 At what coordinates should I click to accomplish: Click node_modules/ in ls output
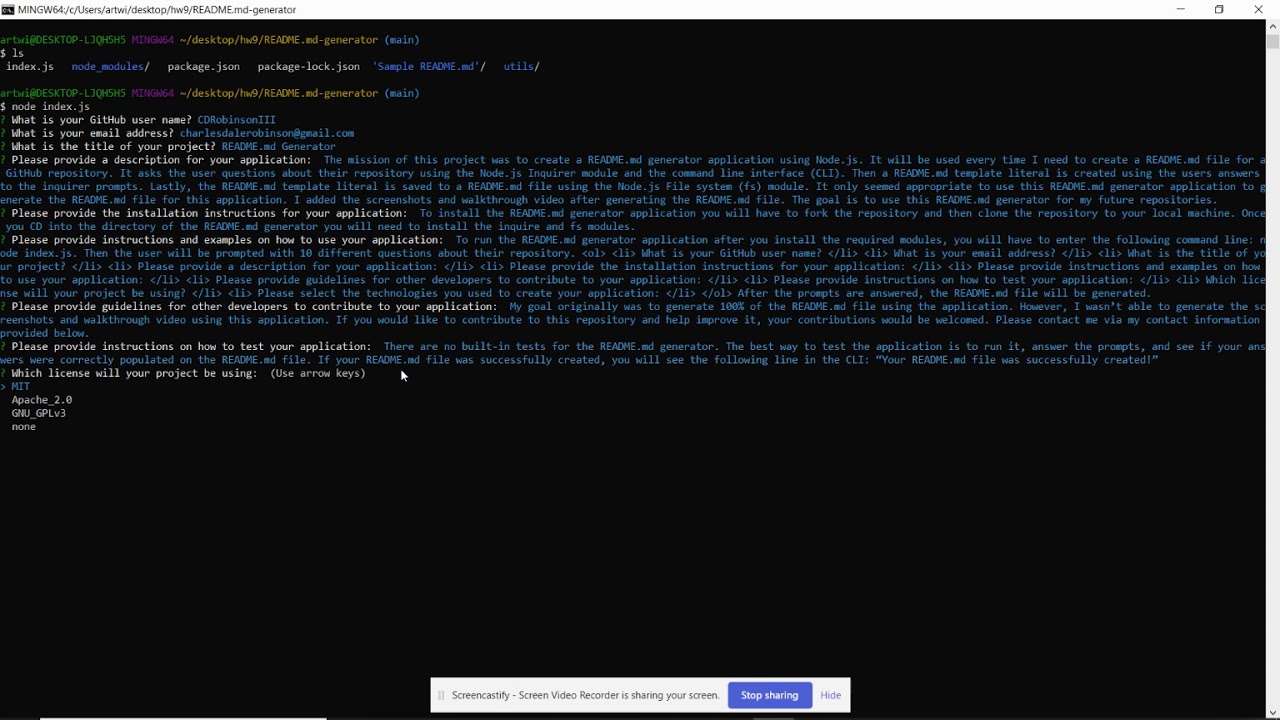(110, 66)
